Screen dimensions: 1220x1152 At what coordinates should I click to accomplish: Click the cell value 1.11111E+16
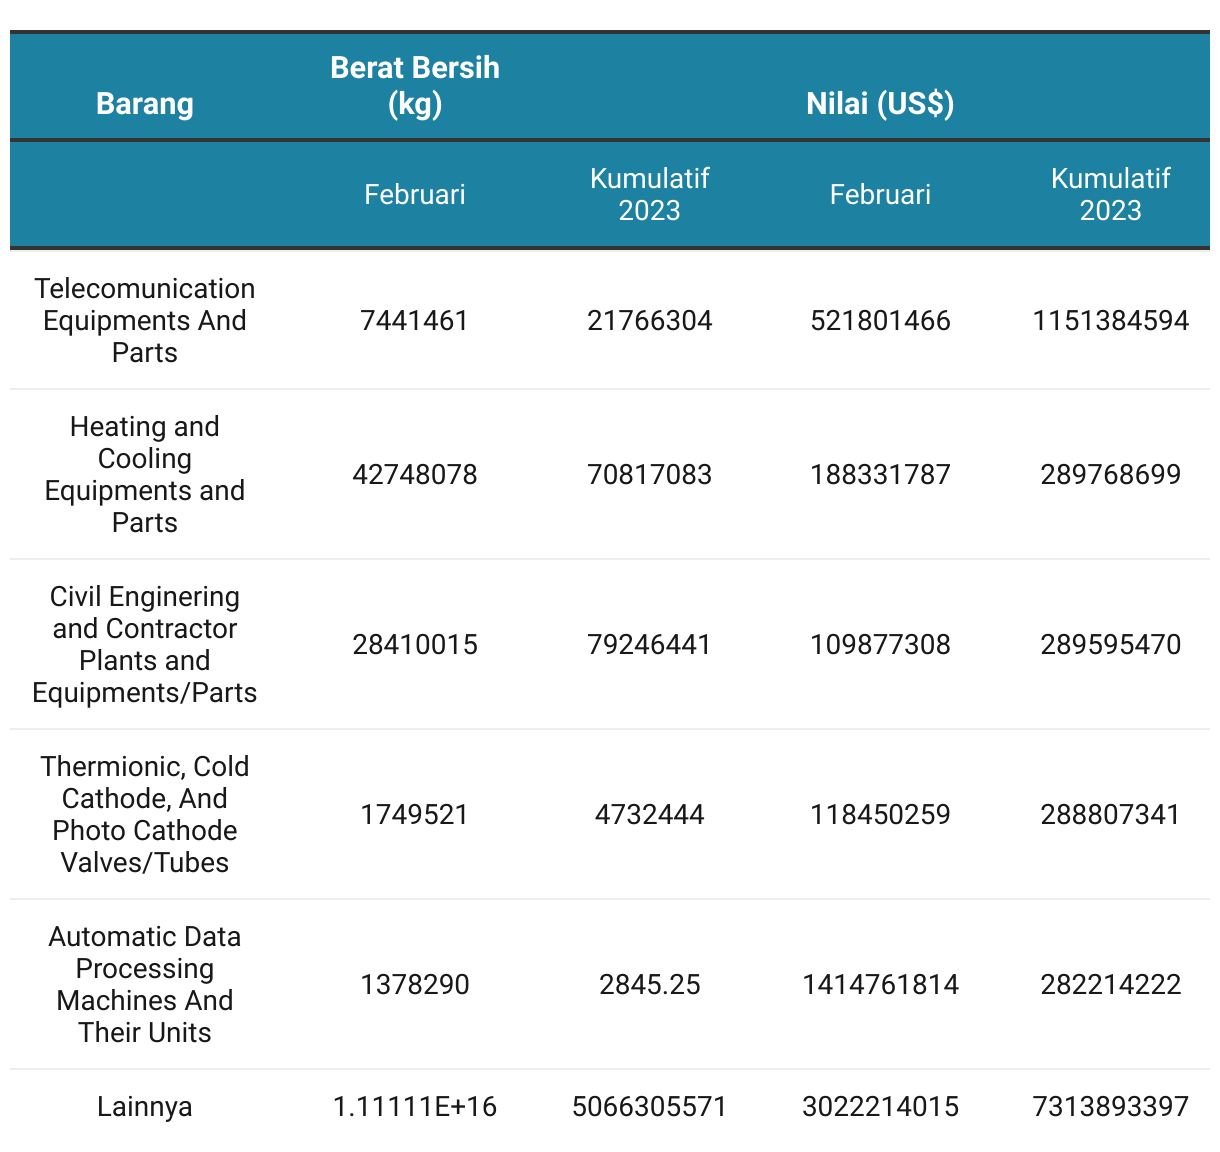[x=415, y=1106]
